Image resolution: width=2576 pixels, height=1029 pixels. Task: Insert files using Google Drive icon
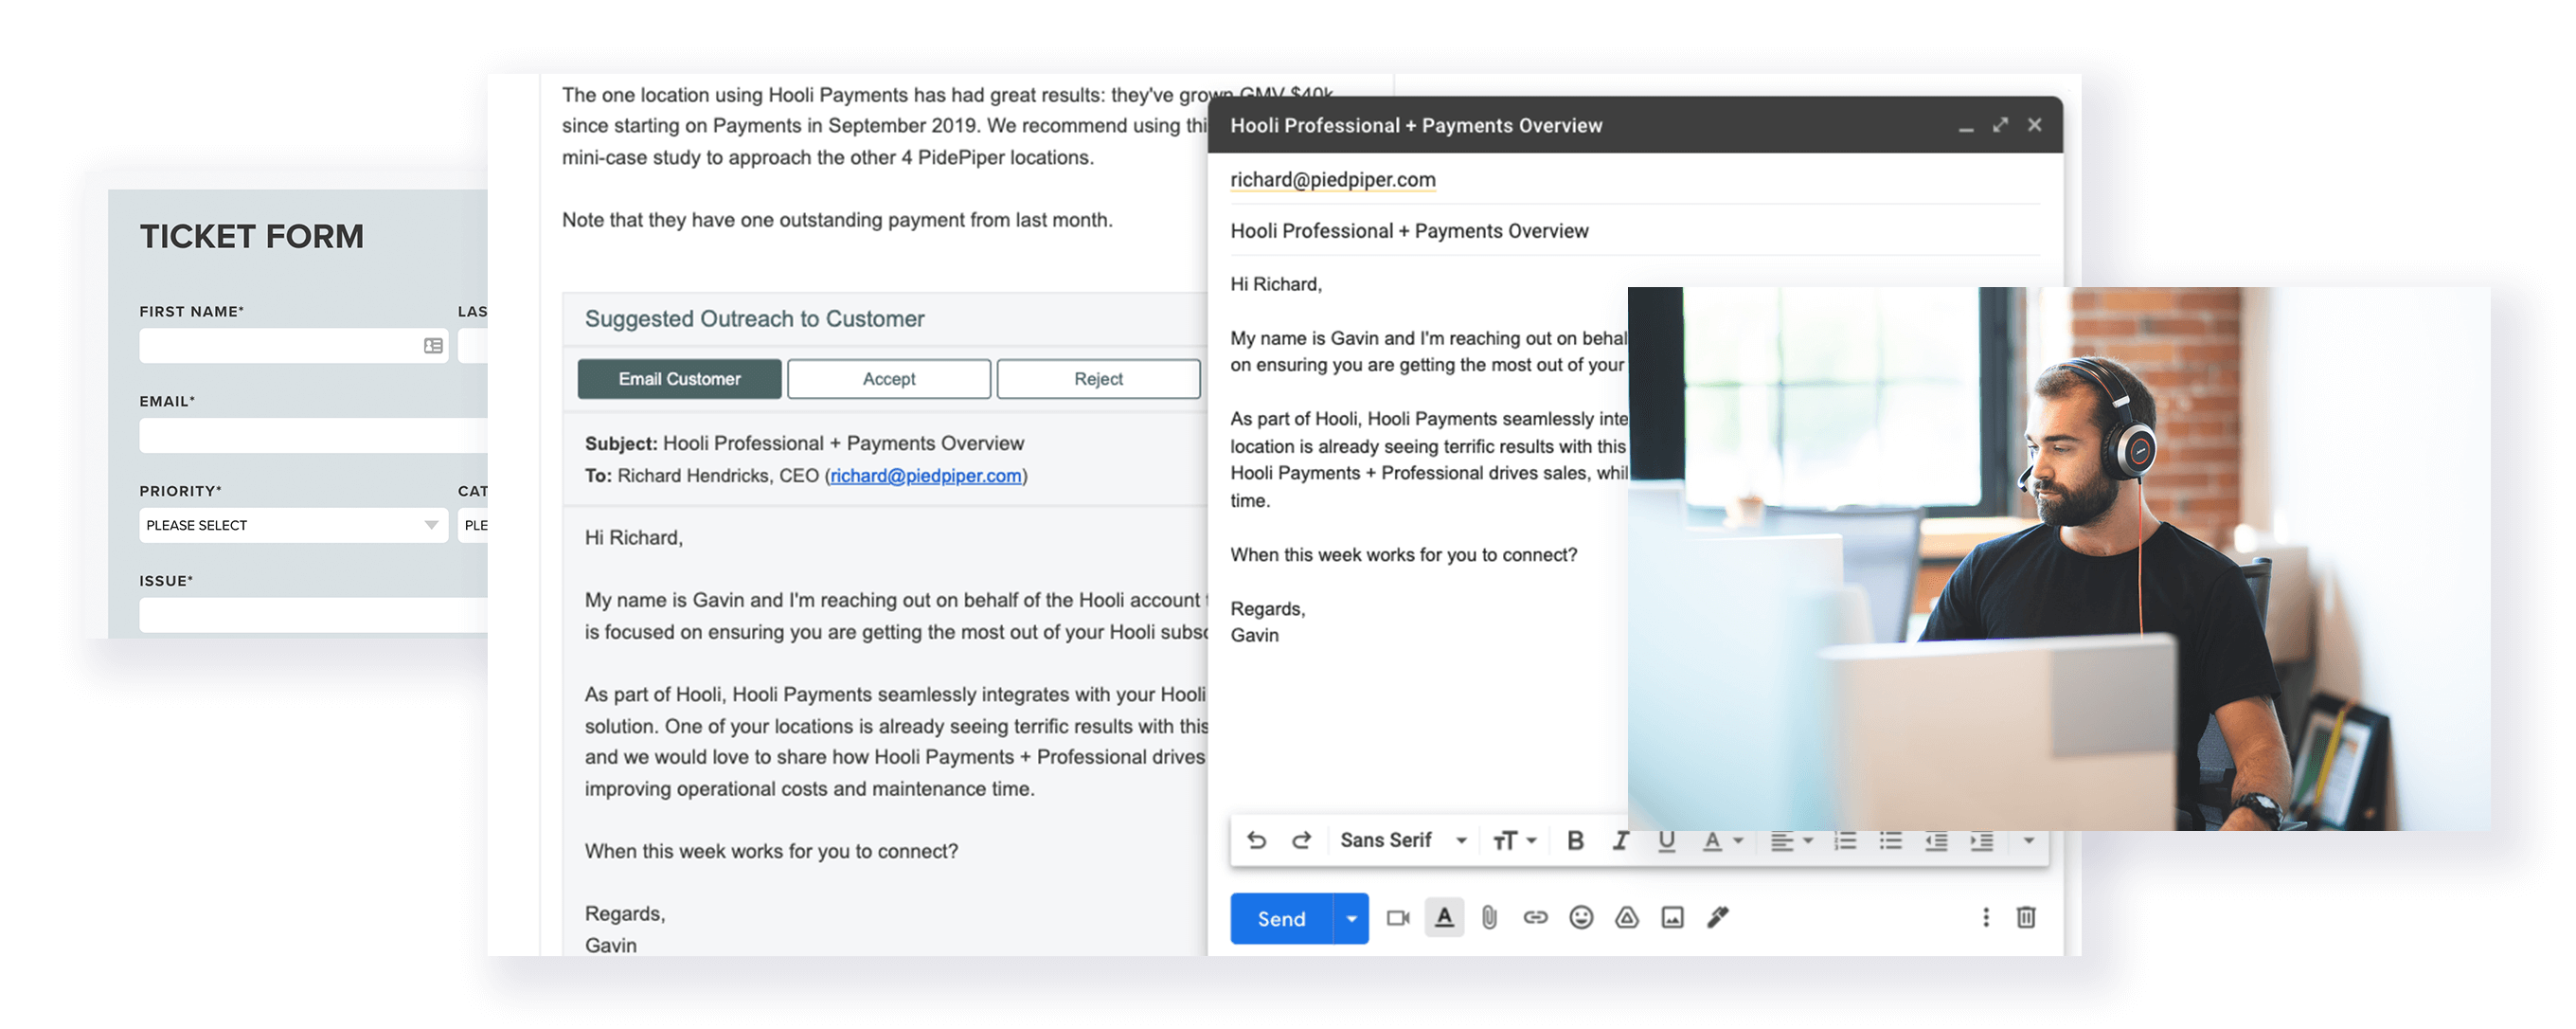(1627, 917)
